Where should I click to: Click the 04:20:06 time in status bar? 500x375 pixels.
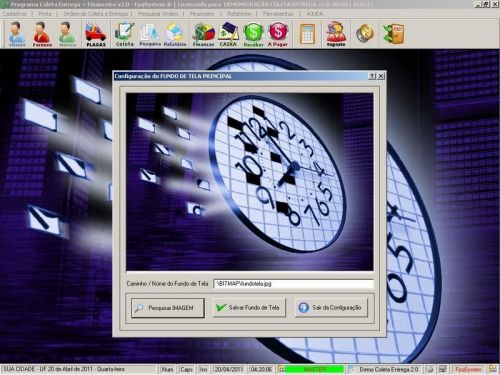pyautogui.click(x=261, y=369)
